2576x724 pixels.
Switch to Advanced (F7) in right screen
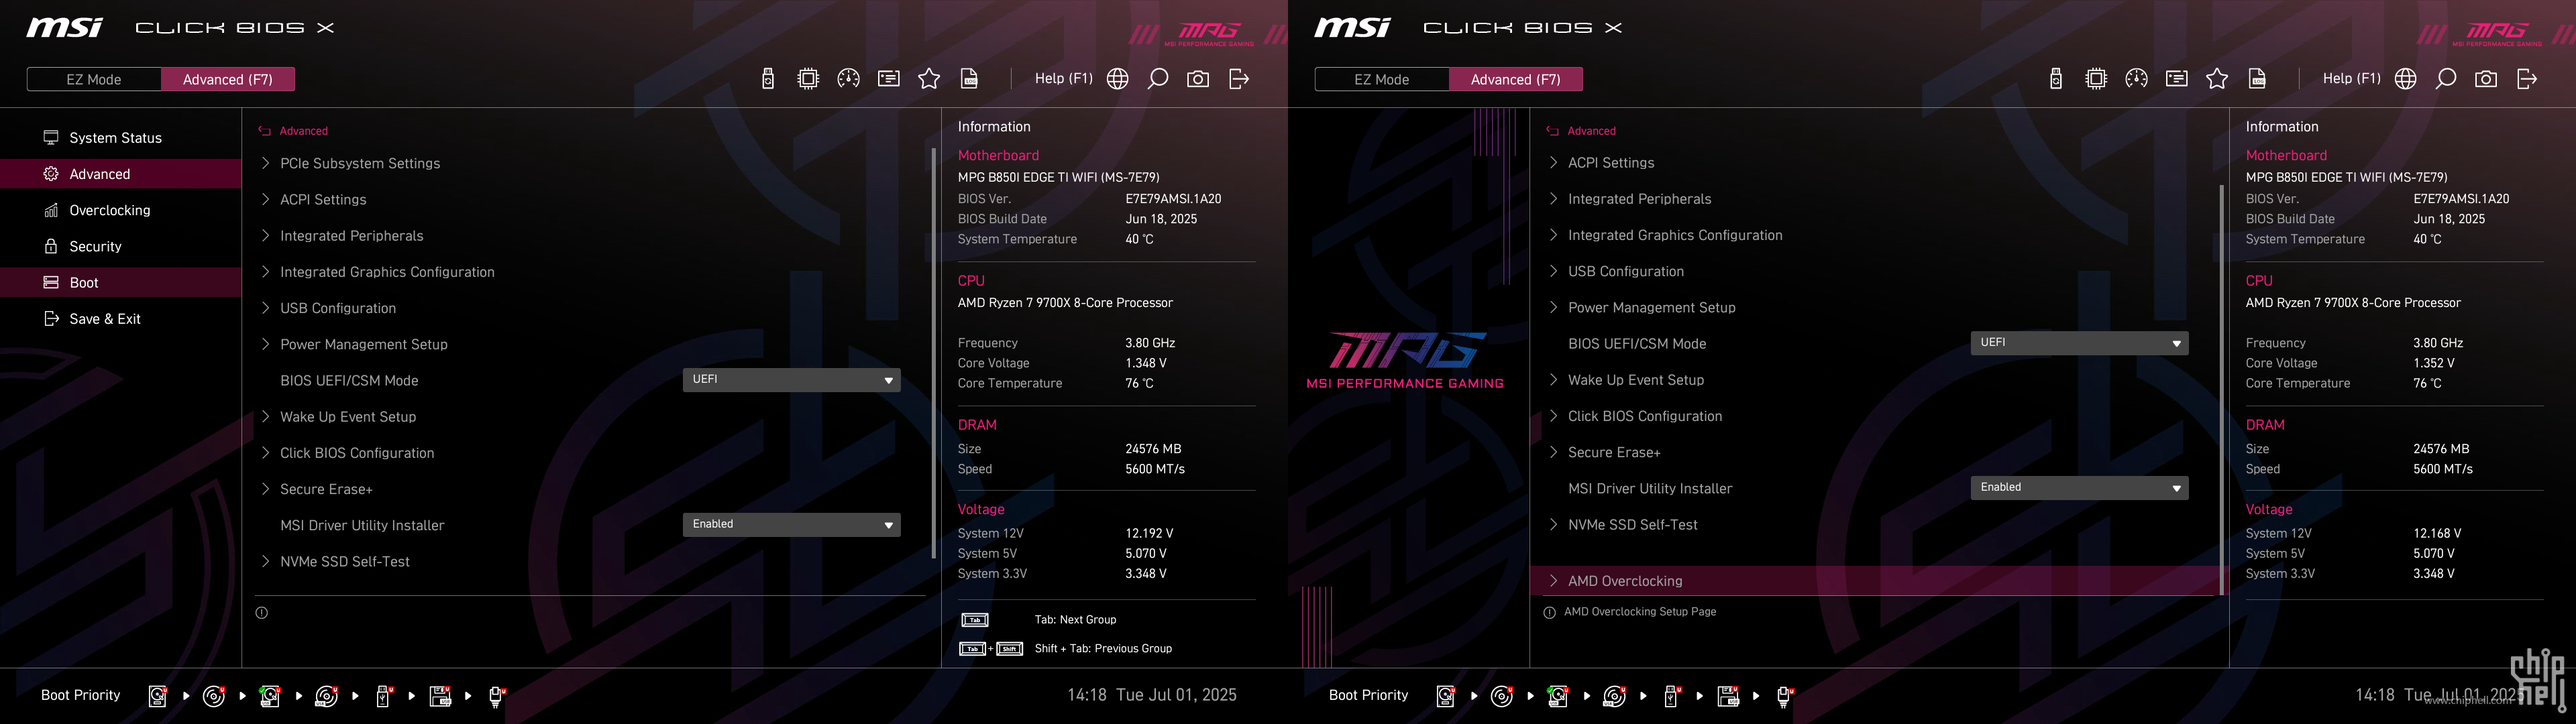pos(1516,79)
